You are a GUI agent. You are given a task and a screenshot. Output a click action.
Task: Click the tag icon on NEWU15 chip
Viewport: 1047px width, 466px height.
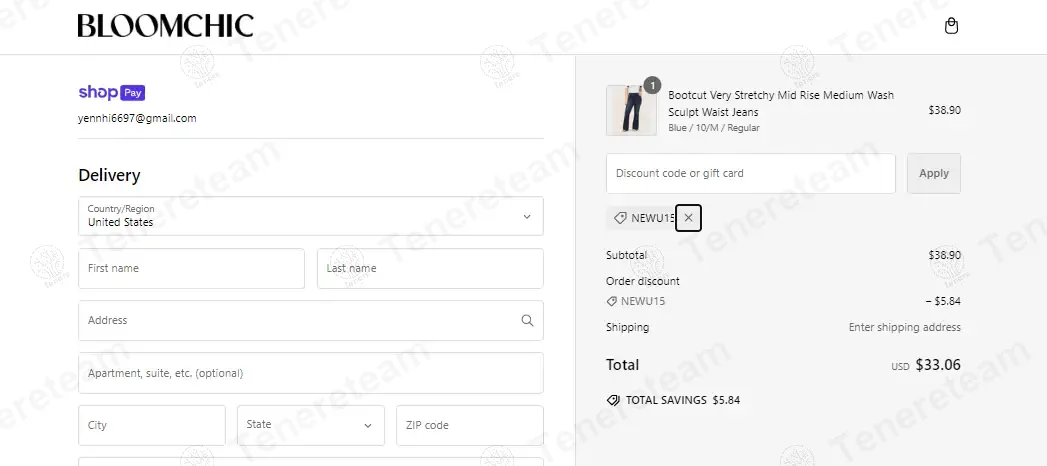620,218
